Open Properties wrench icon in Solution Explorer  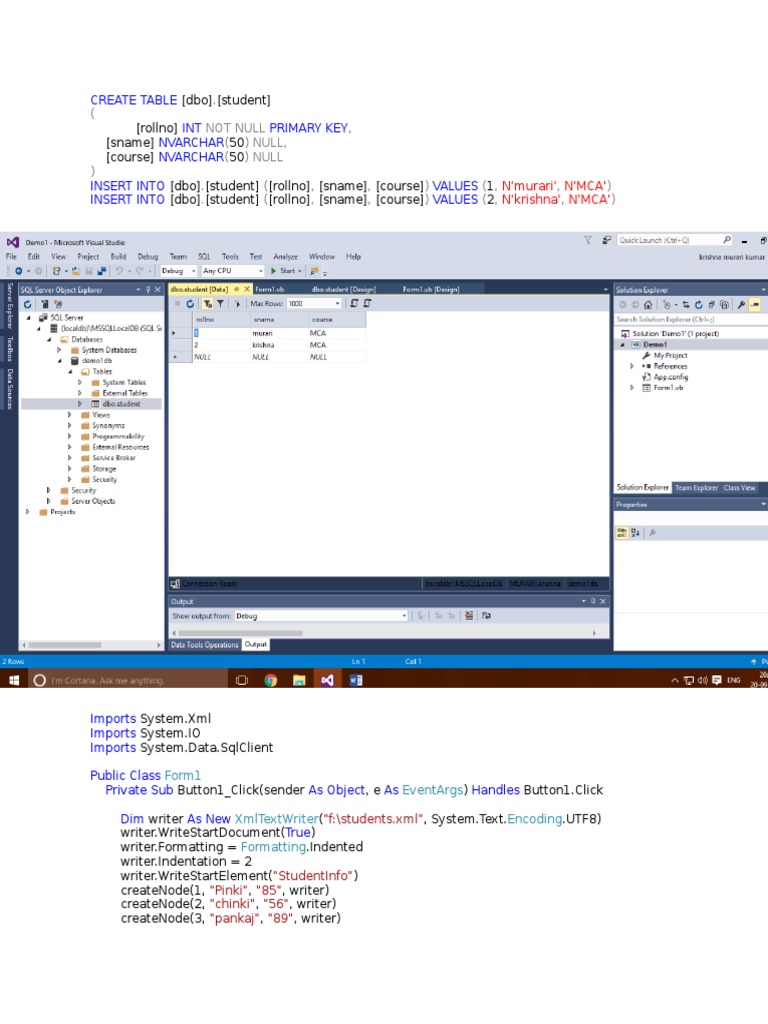742,304
